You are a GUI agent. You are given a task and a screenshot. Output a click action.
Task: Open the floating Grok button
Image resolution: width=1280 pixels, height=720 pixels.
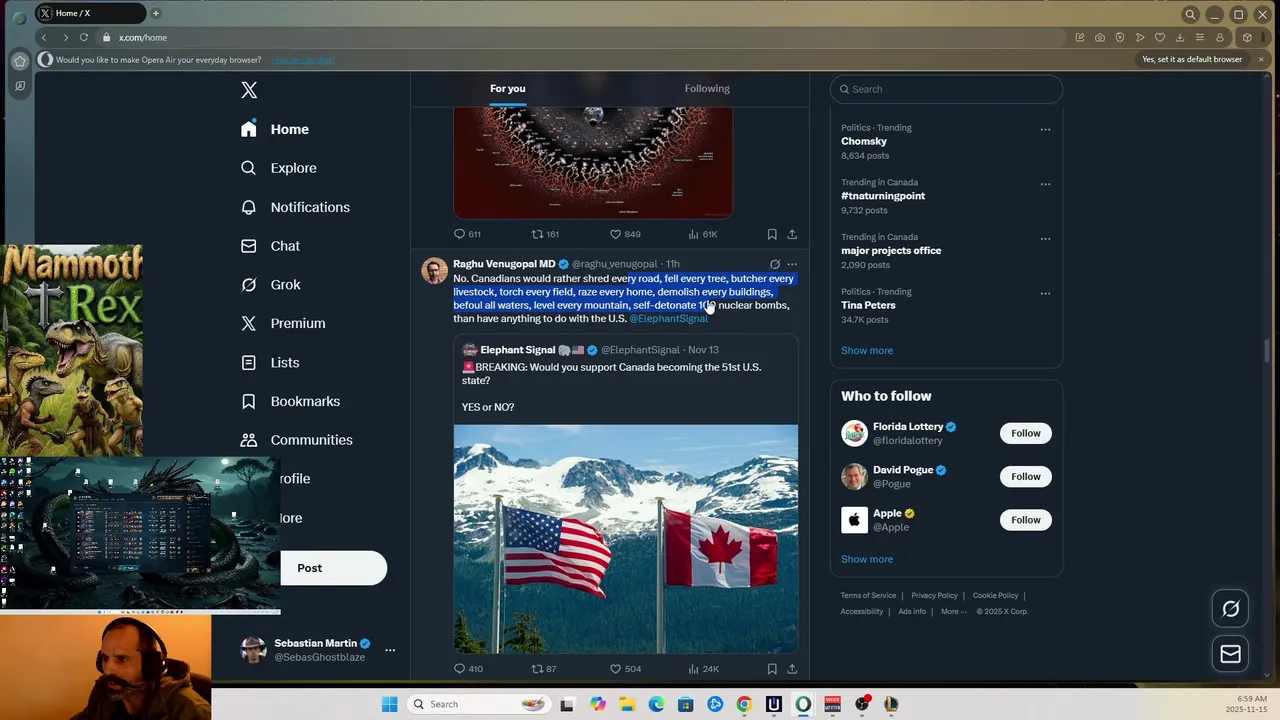(1231, 609)
